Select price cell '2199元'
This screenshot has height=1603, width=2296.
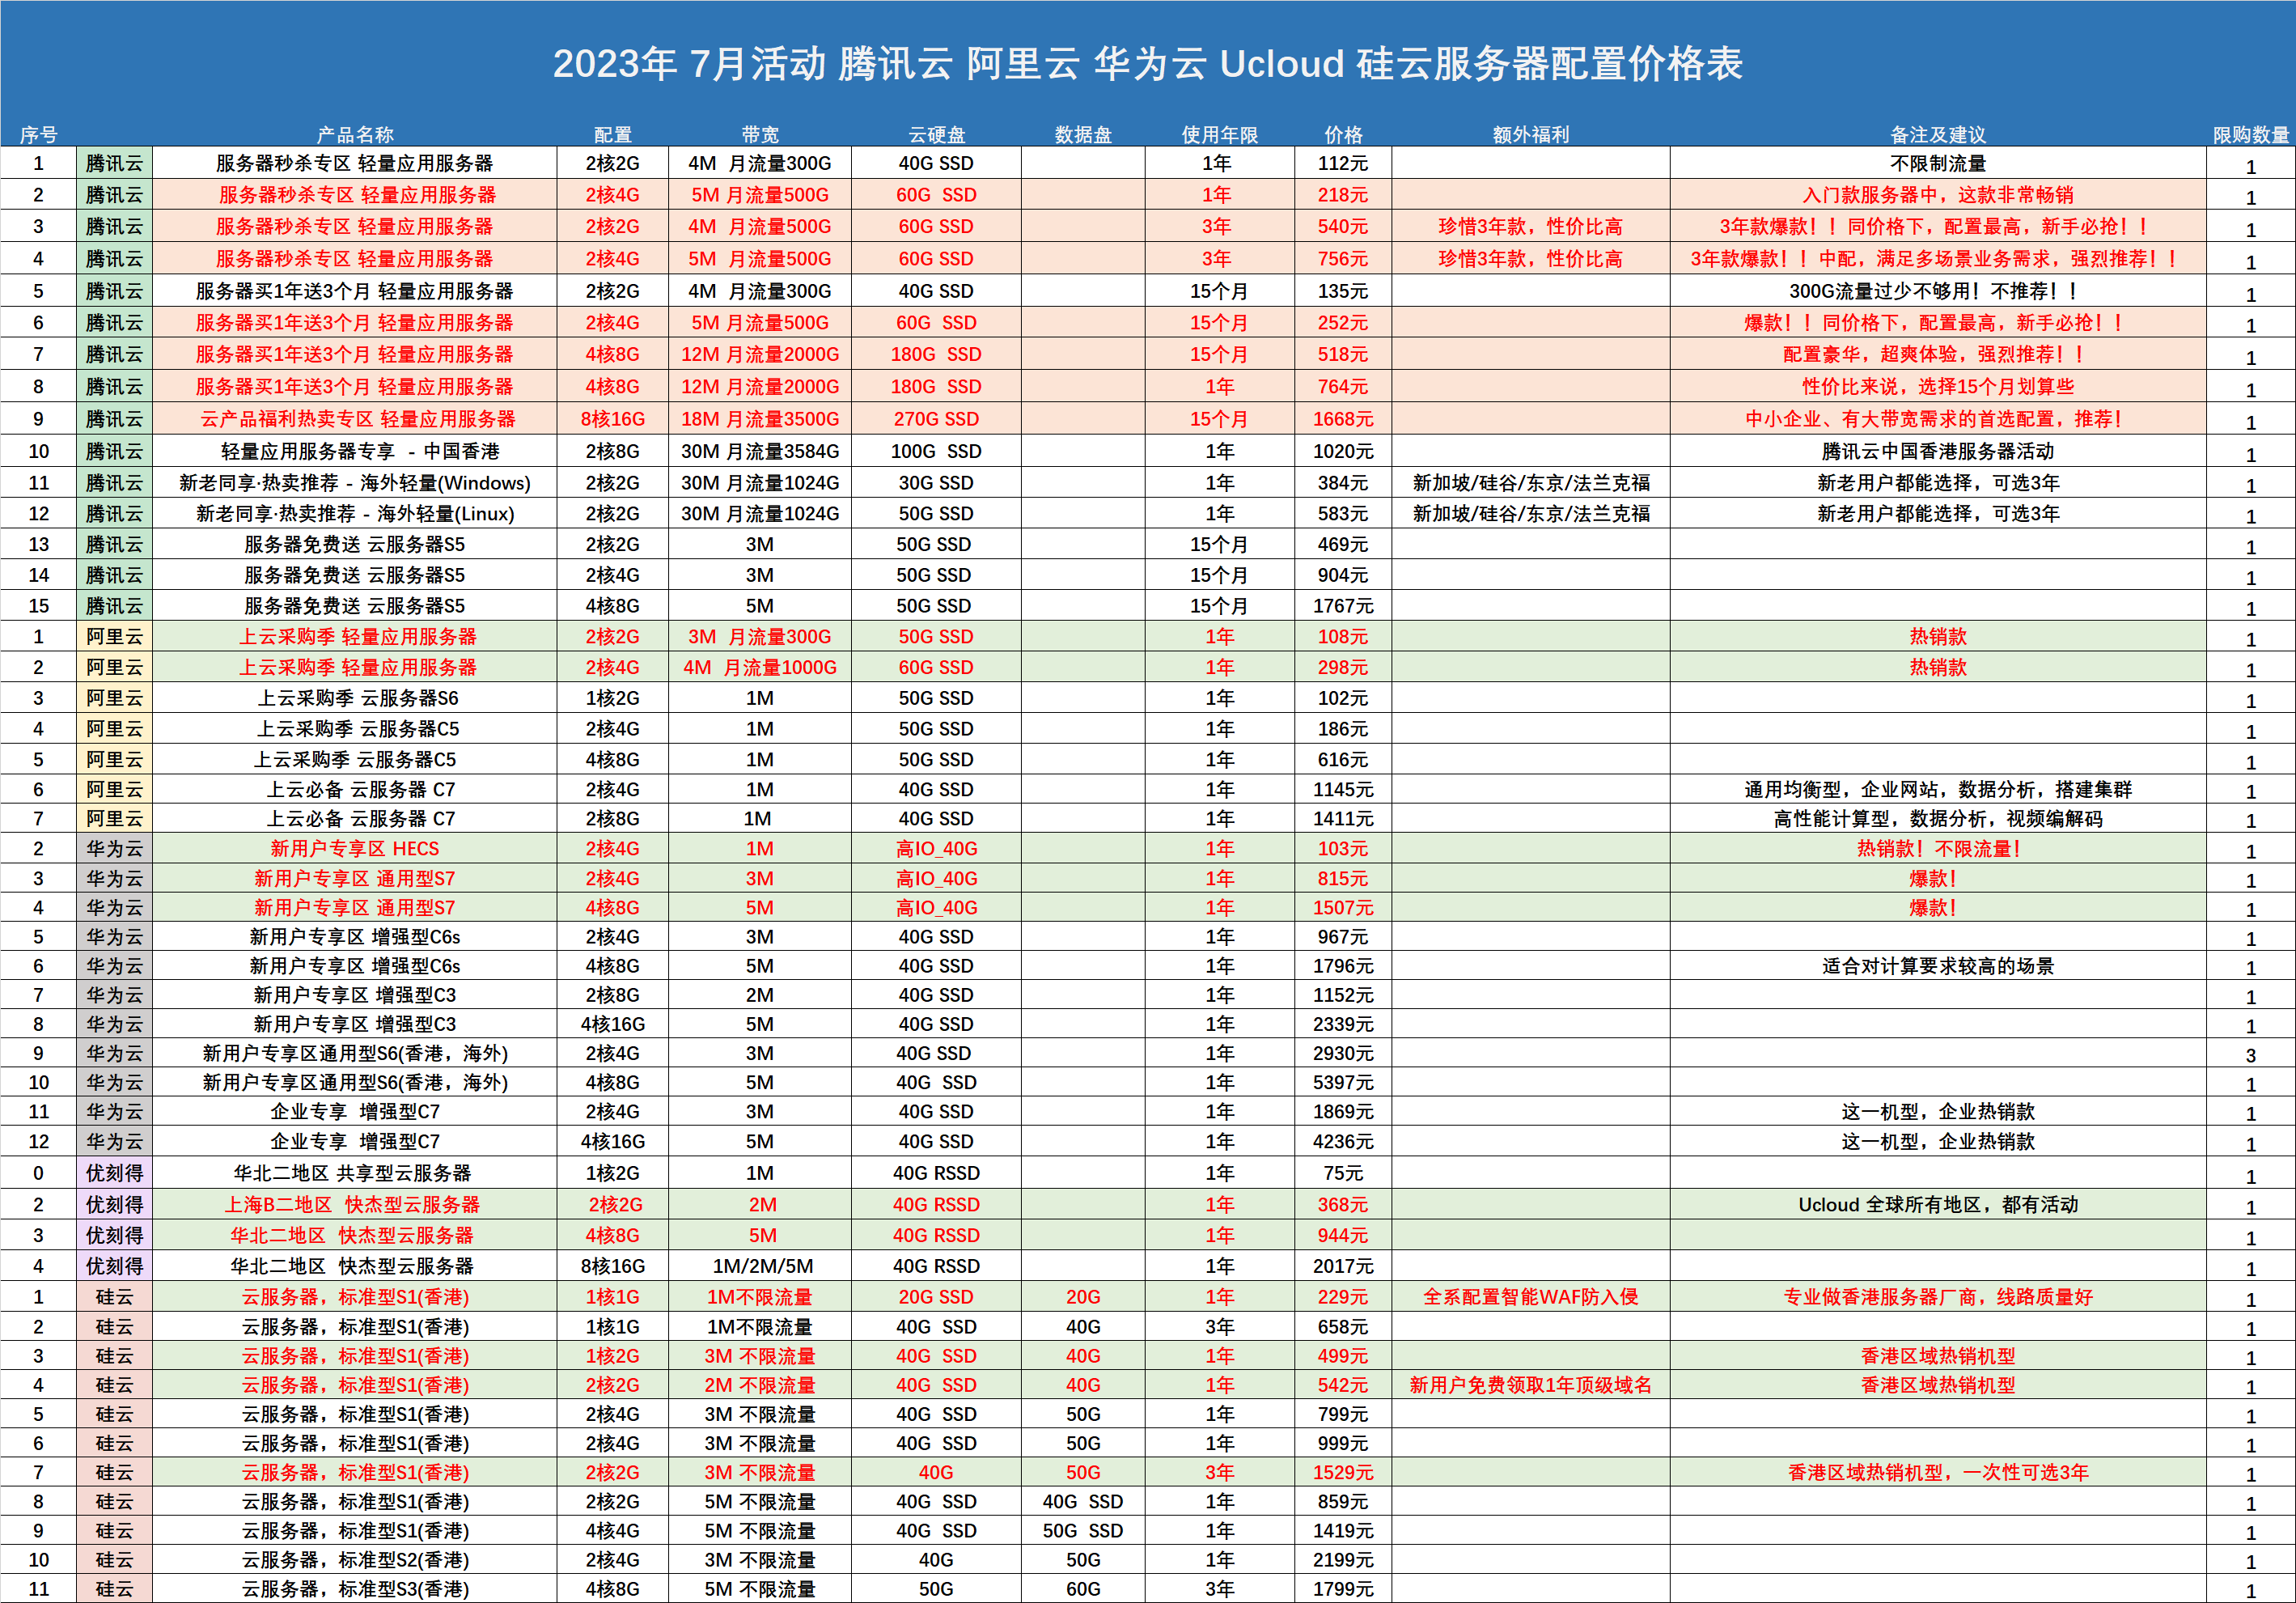pyautogui.click(x=1343, y=1560)
